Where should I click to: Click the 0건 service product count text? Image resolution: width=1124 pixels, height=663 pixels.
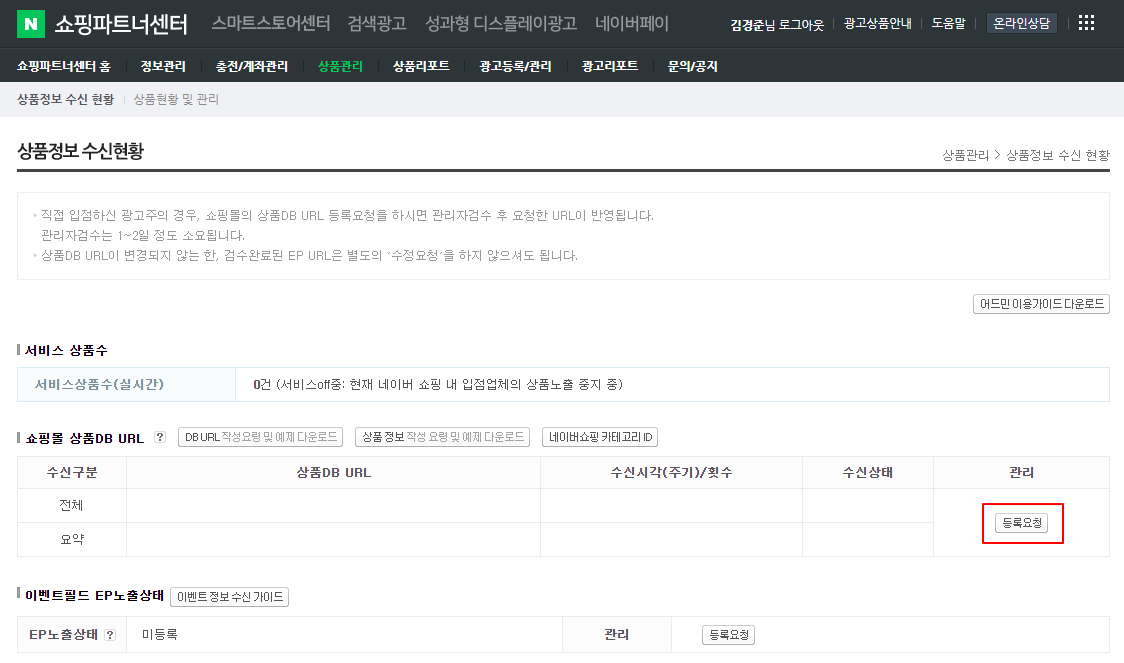click(x=262, y=384)
